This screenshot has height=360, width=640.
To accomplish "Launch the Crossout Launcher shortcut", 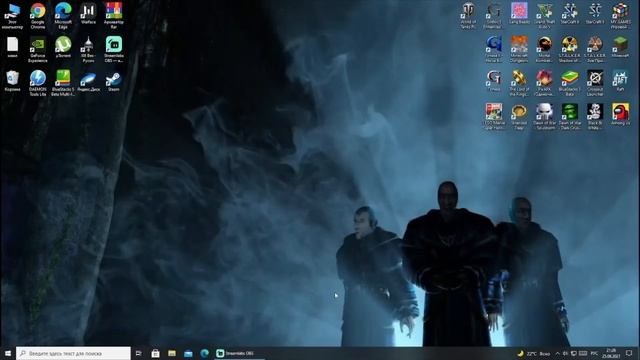I will click(x=595, y=83).
